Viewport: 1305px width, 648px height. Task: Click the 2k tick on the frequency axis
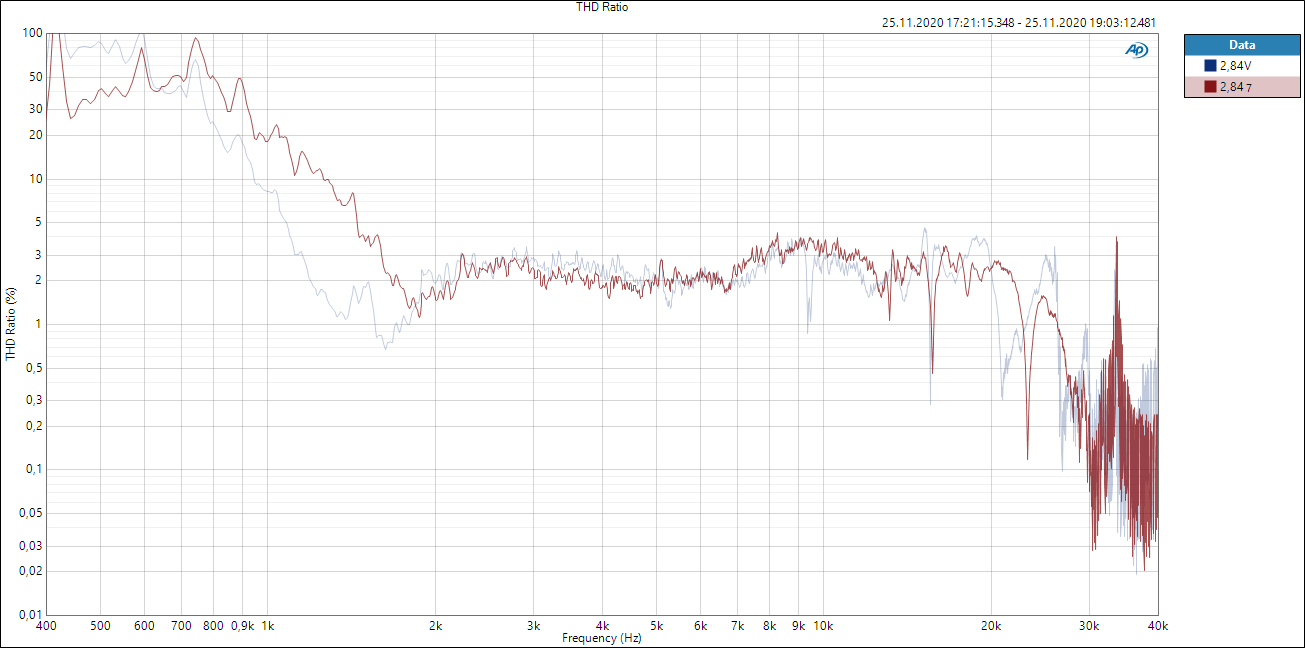click(436, 625)
